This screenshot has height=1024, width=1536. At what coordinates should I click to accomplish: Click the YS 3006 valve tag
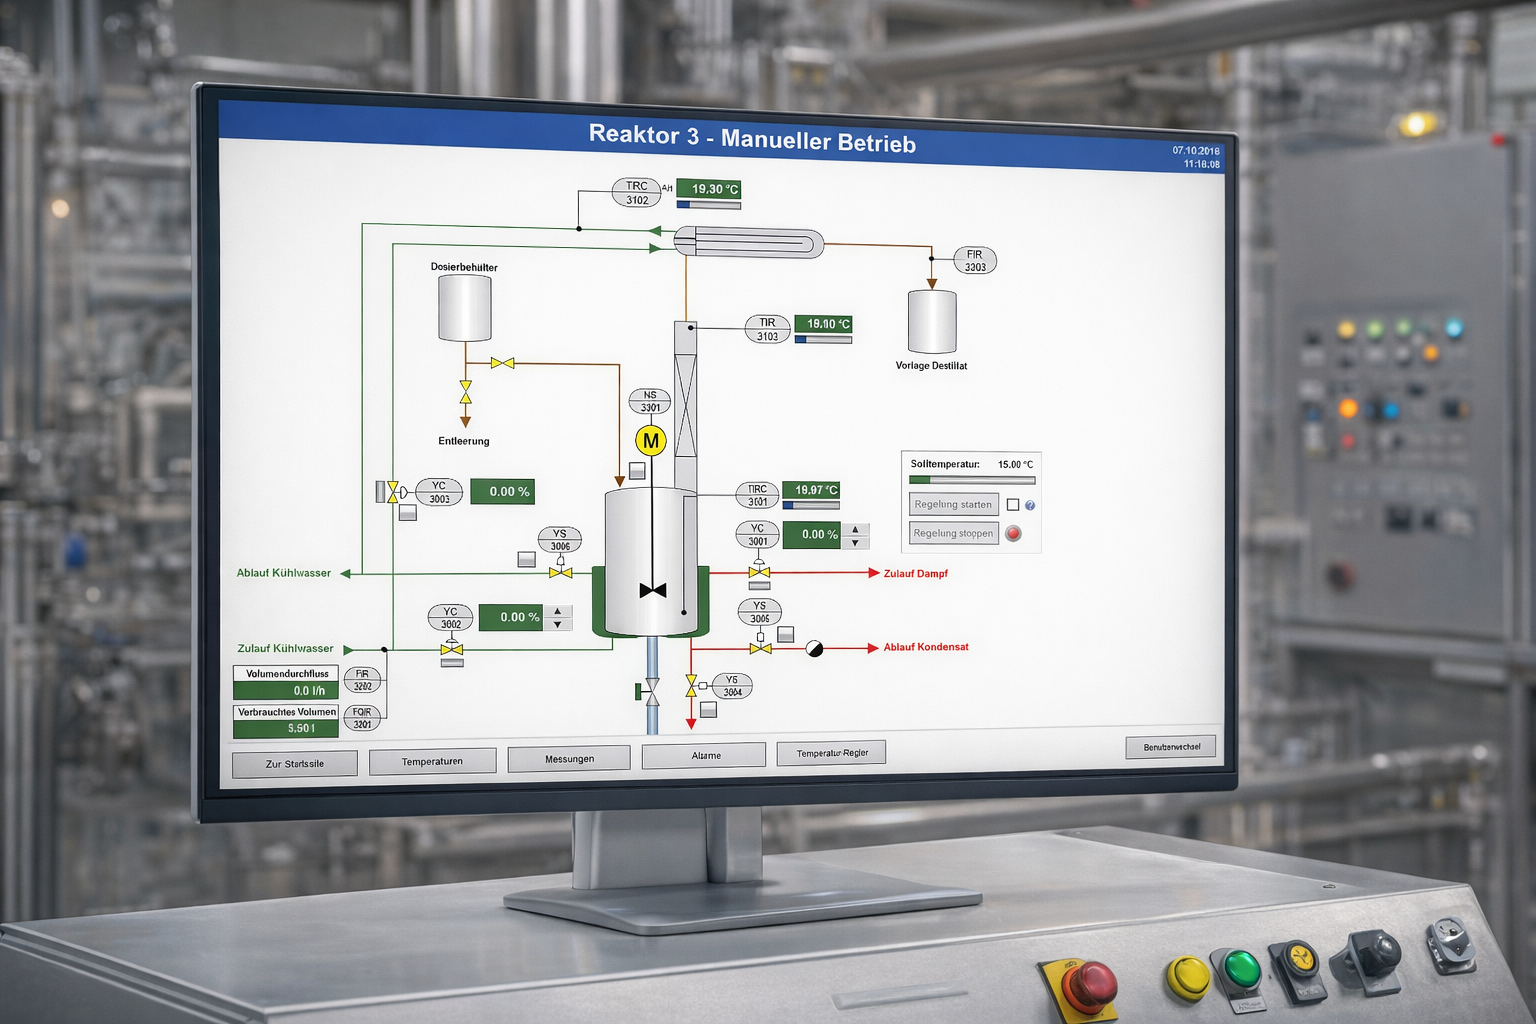point(560,540)
